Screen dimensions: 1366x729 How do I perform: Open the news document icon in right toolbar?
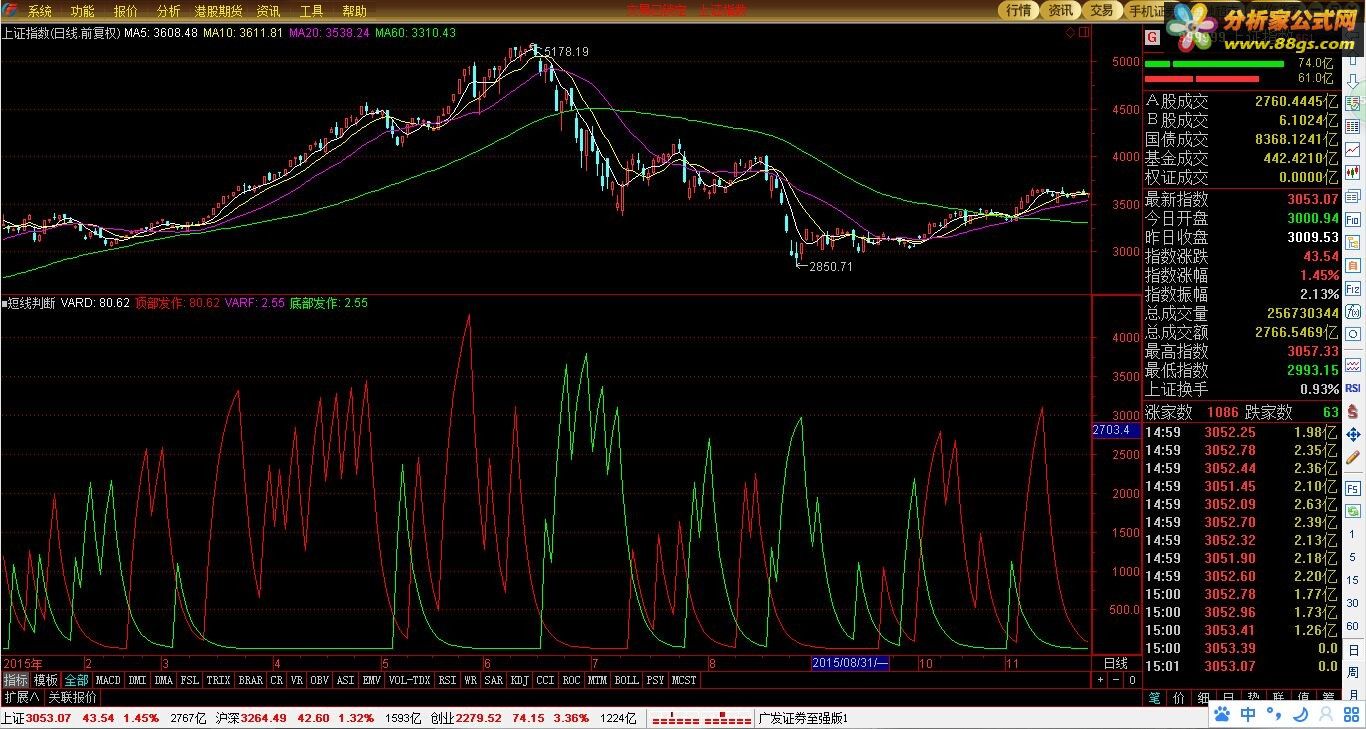(x=1353, y=196)
